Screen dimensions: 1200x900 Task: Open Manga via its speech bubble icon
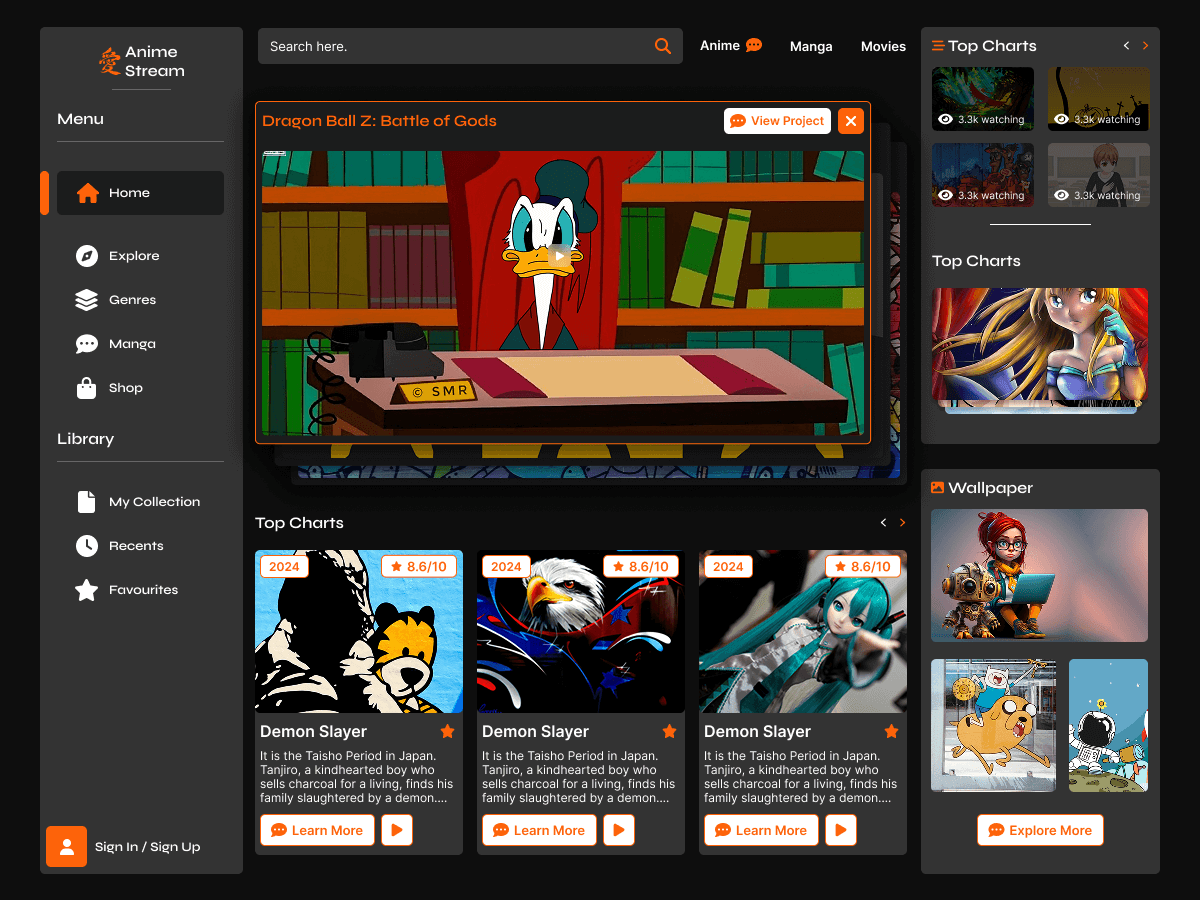point(86,343)
